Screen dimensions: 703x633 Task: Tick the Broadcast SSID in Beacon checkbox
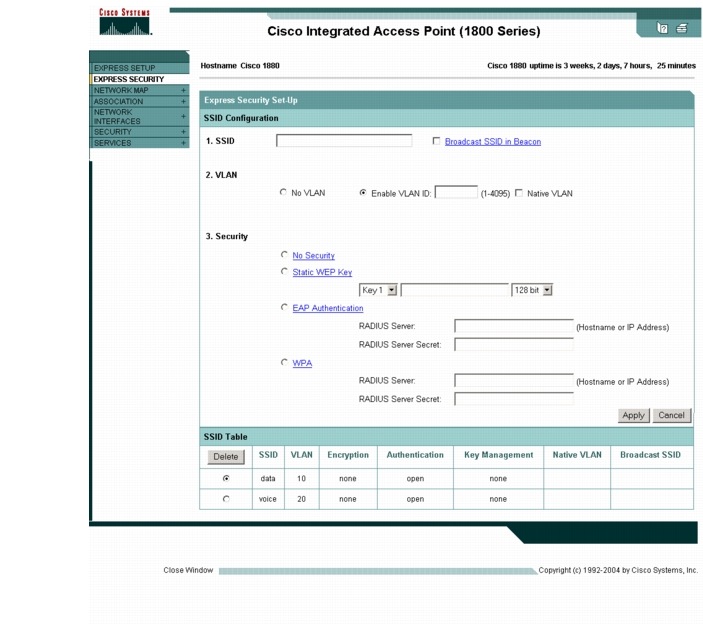436,141
